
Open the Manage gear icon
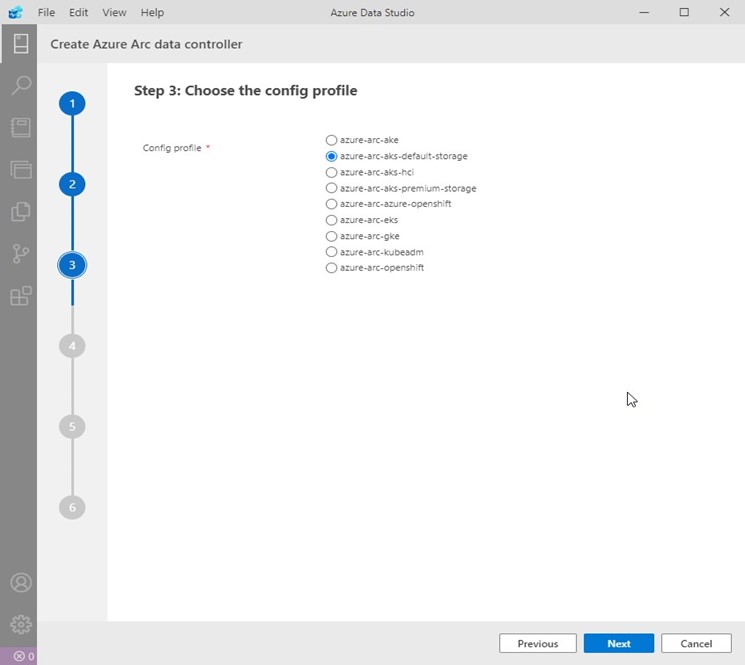21,624
